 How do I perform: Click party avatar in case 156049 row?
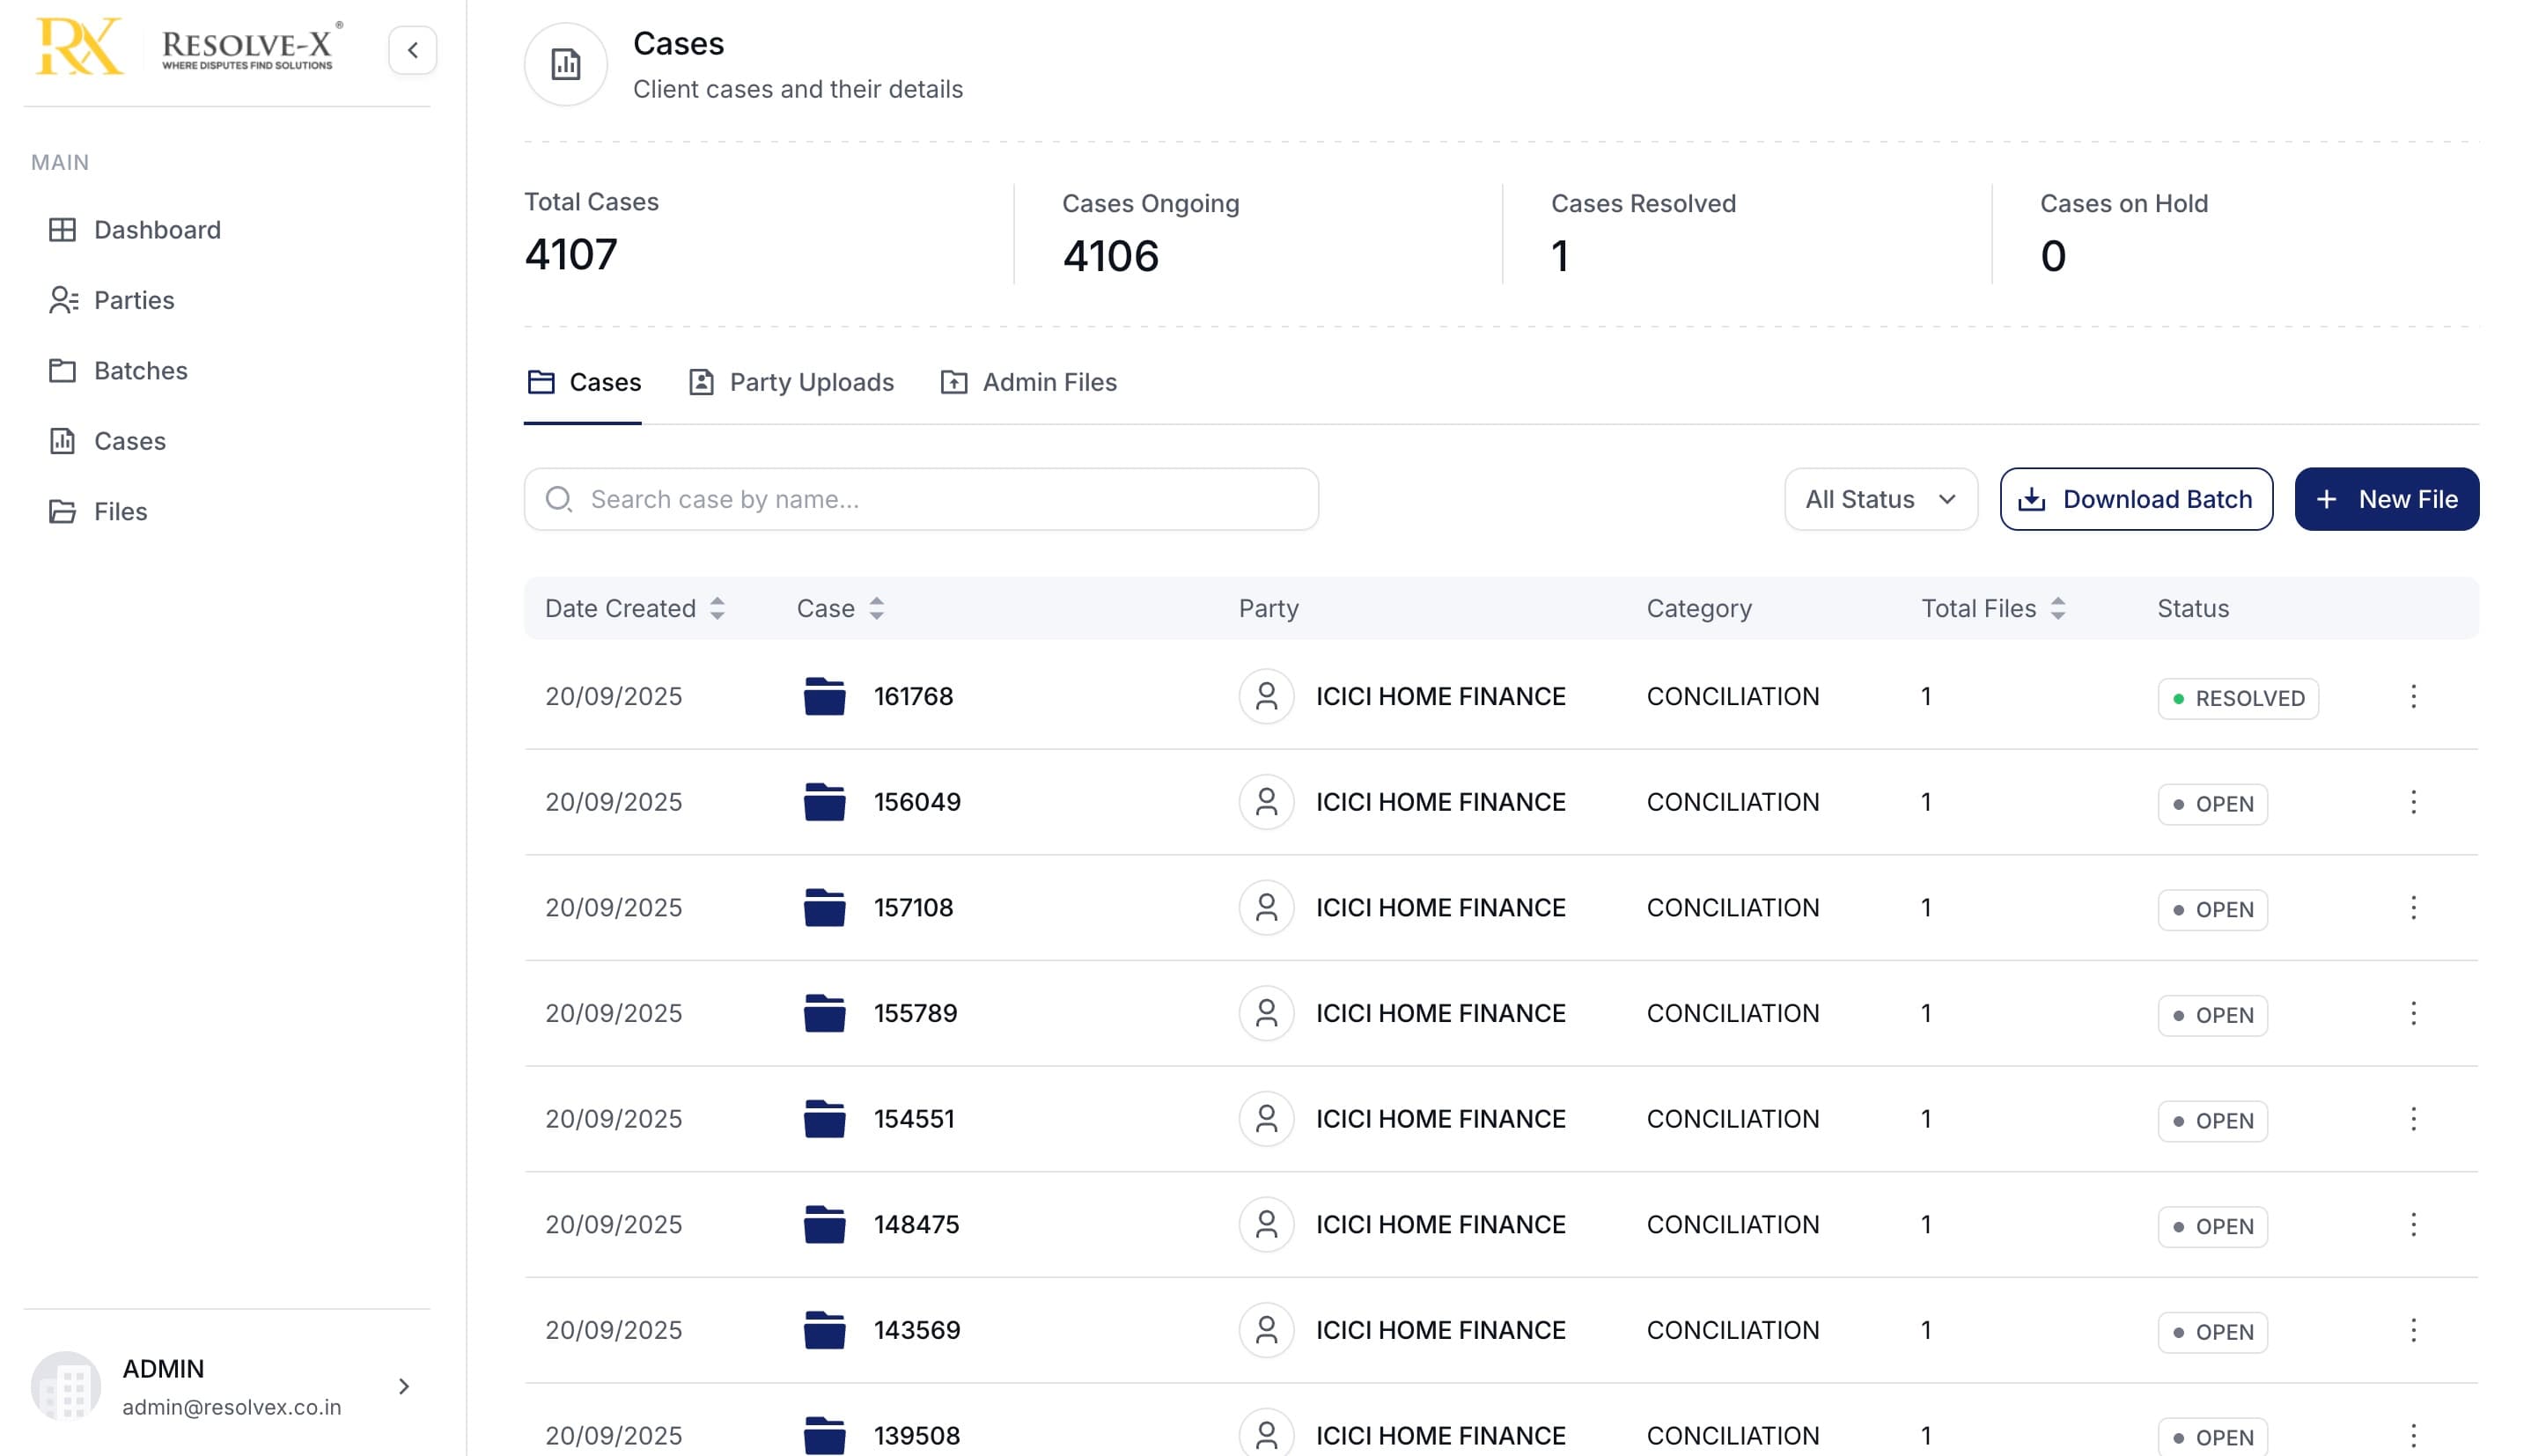[x=1267, y=802]
